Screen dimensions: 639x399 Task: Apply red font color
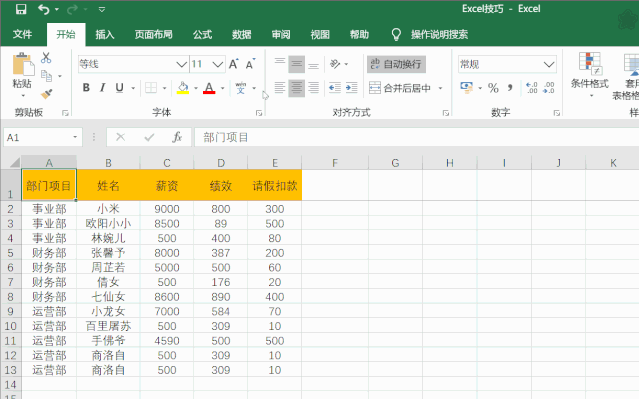209,88
